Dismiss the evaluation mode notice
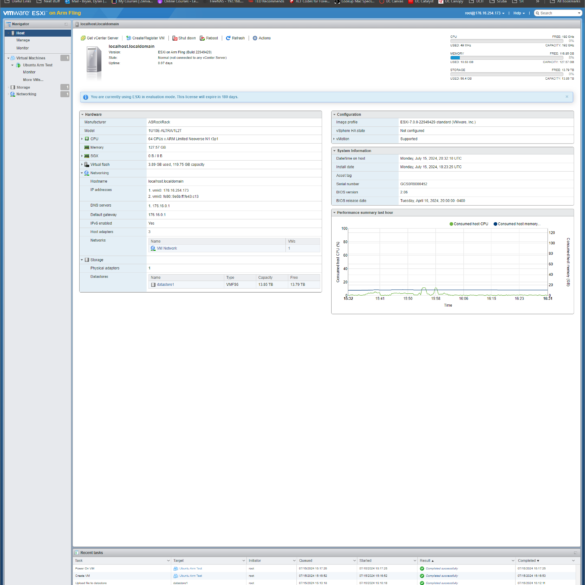Image resolution: width=585 pixels, height=585 pixels. click(567, 97)
